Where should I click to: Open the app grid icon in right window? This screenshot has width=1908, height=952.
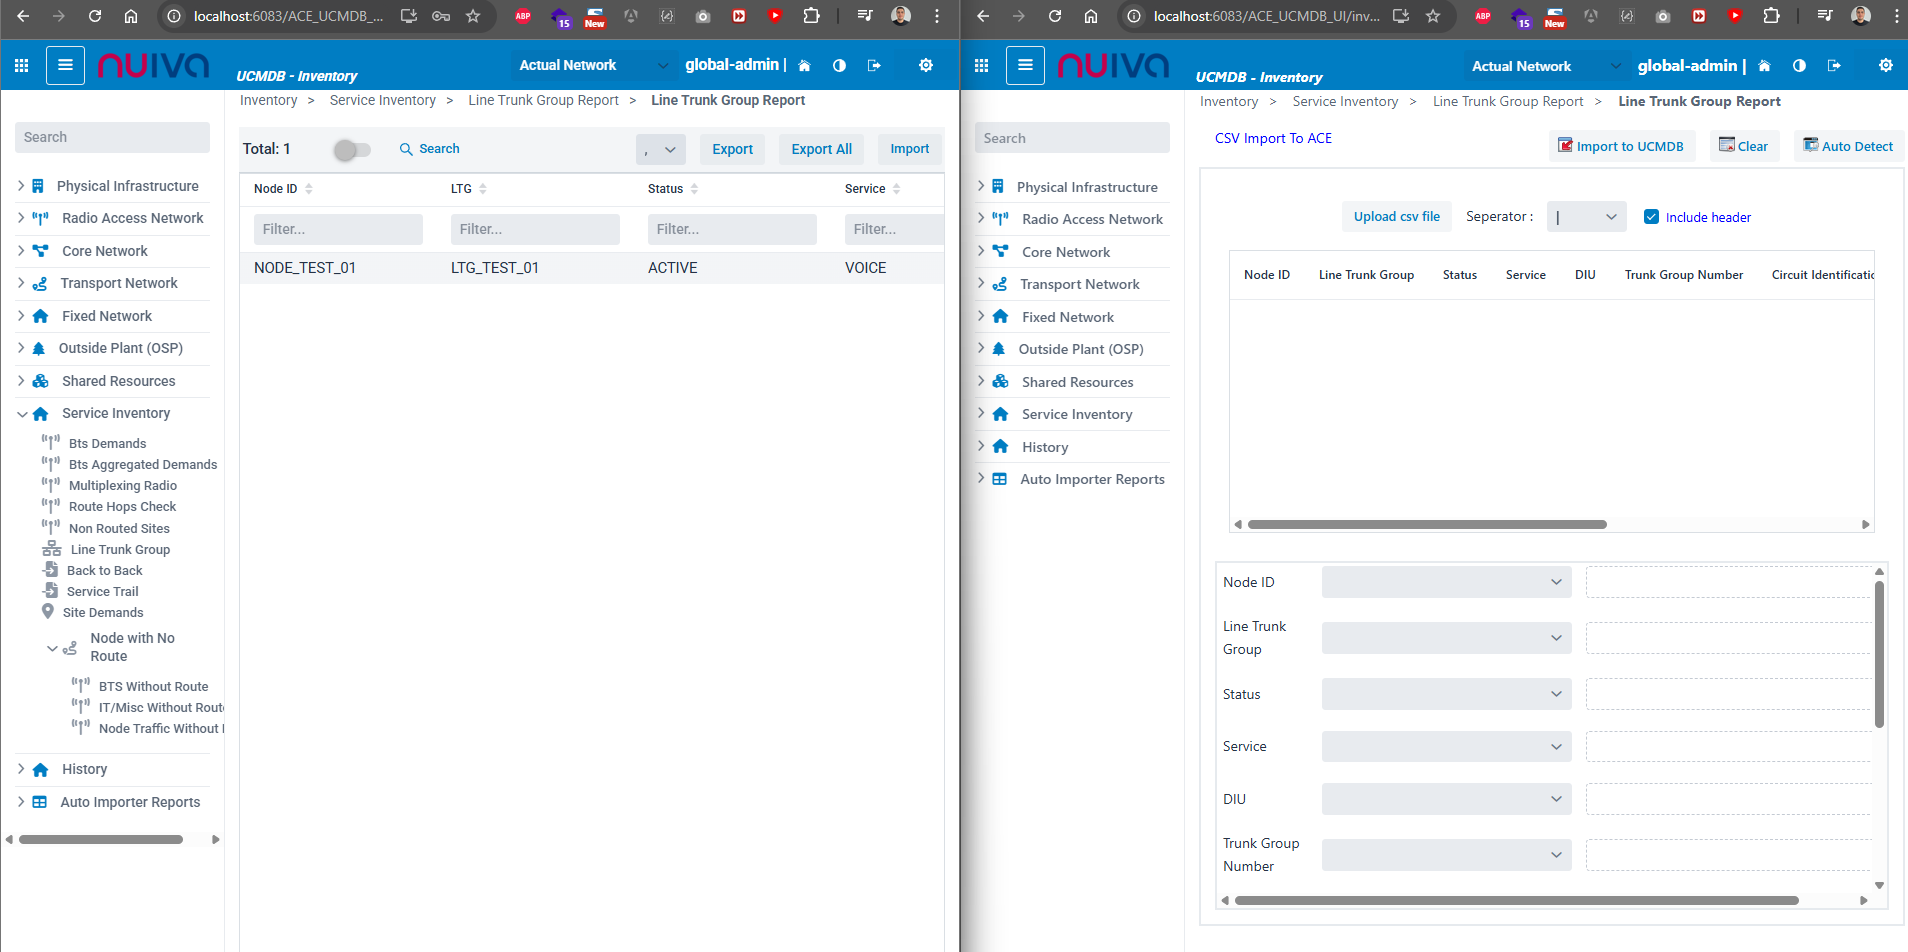click(981, 66)
